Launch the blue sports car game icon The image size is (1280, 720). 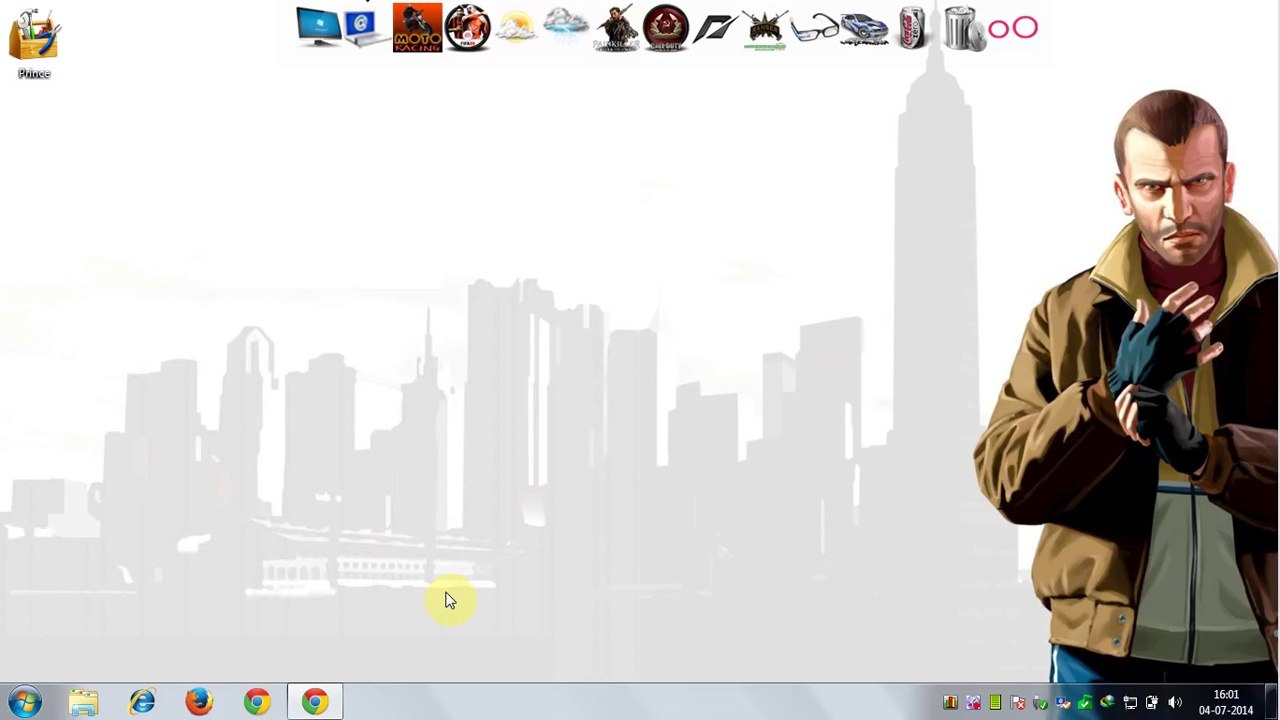tap(864, 28)
